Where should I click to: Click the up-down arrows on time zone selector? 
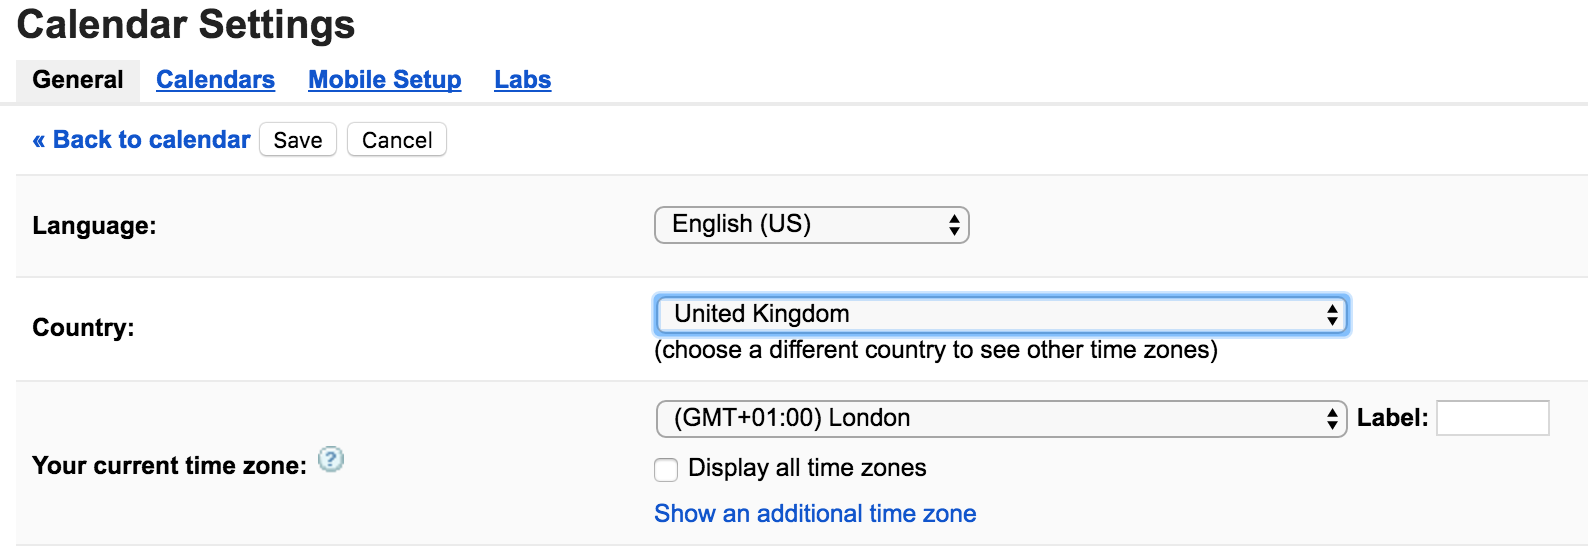(x=1332, y=419)
